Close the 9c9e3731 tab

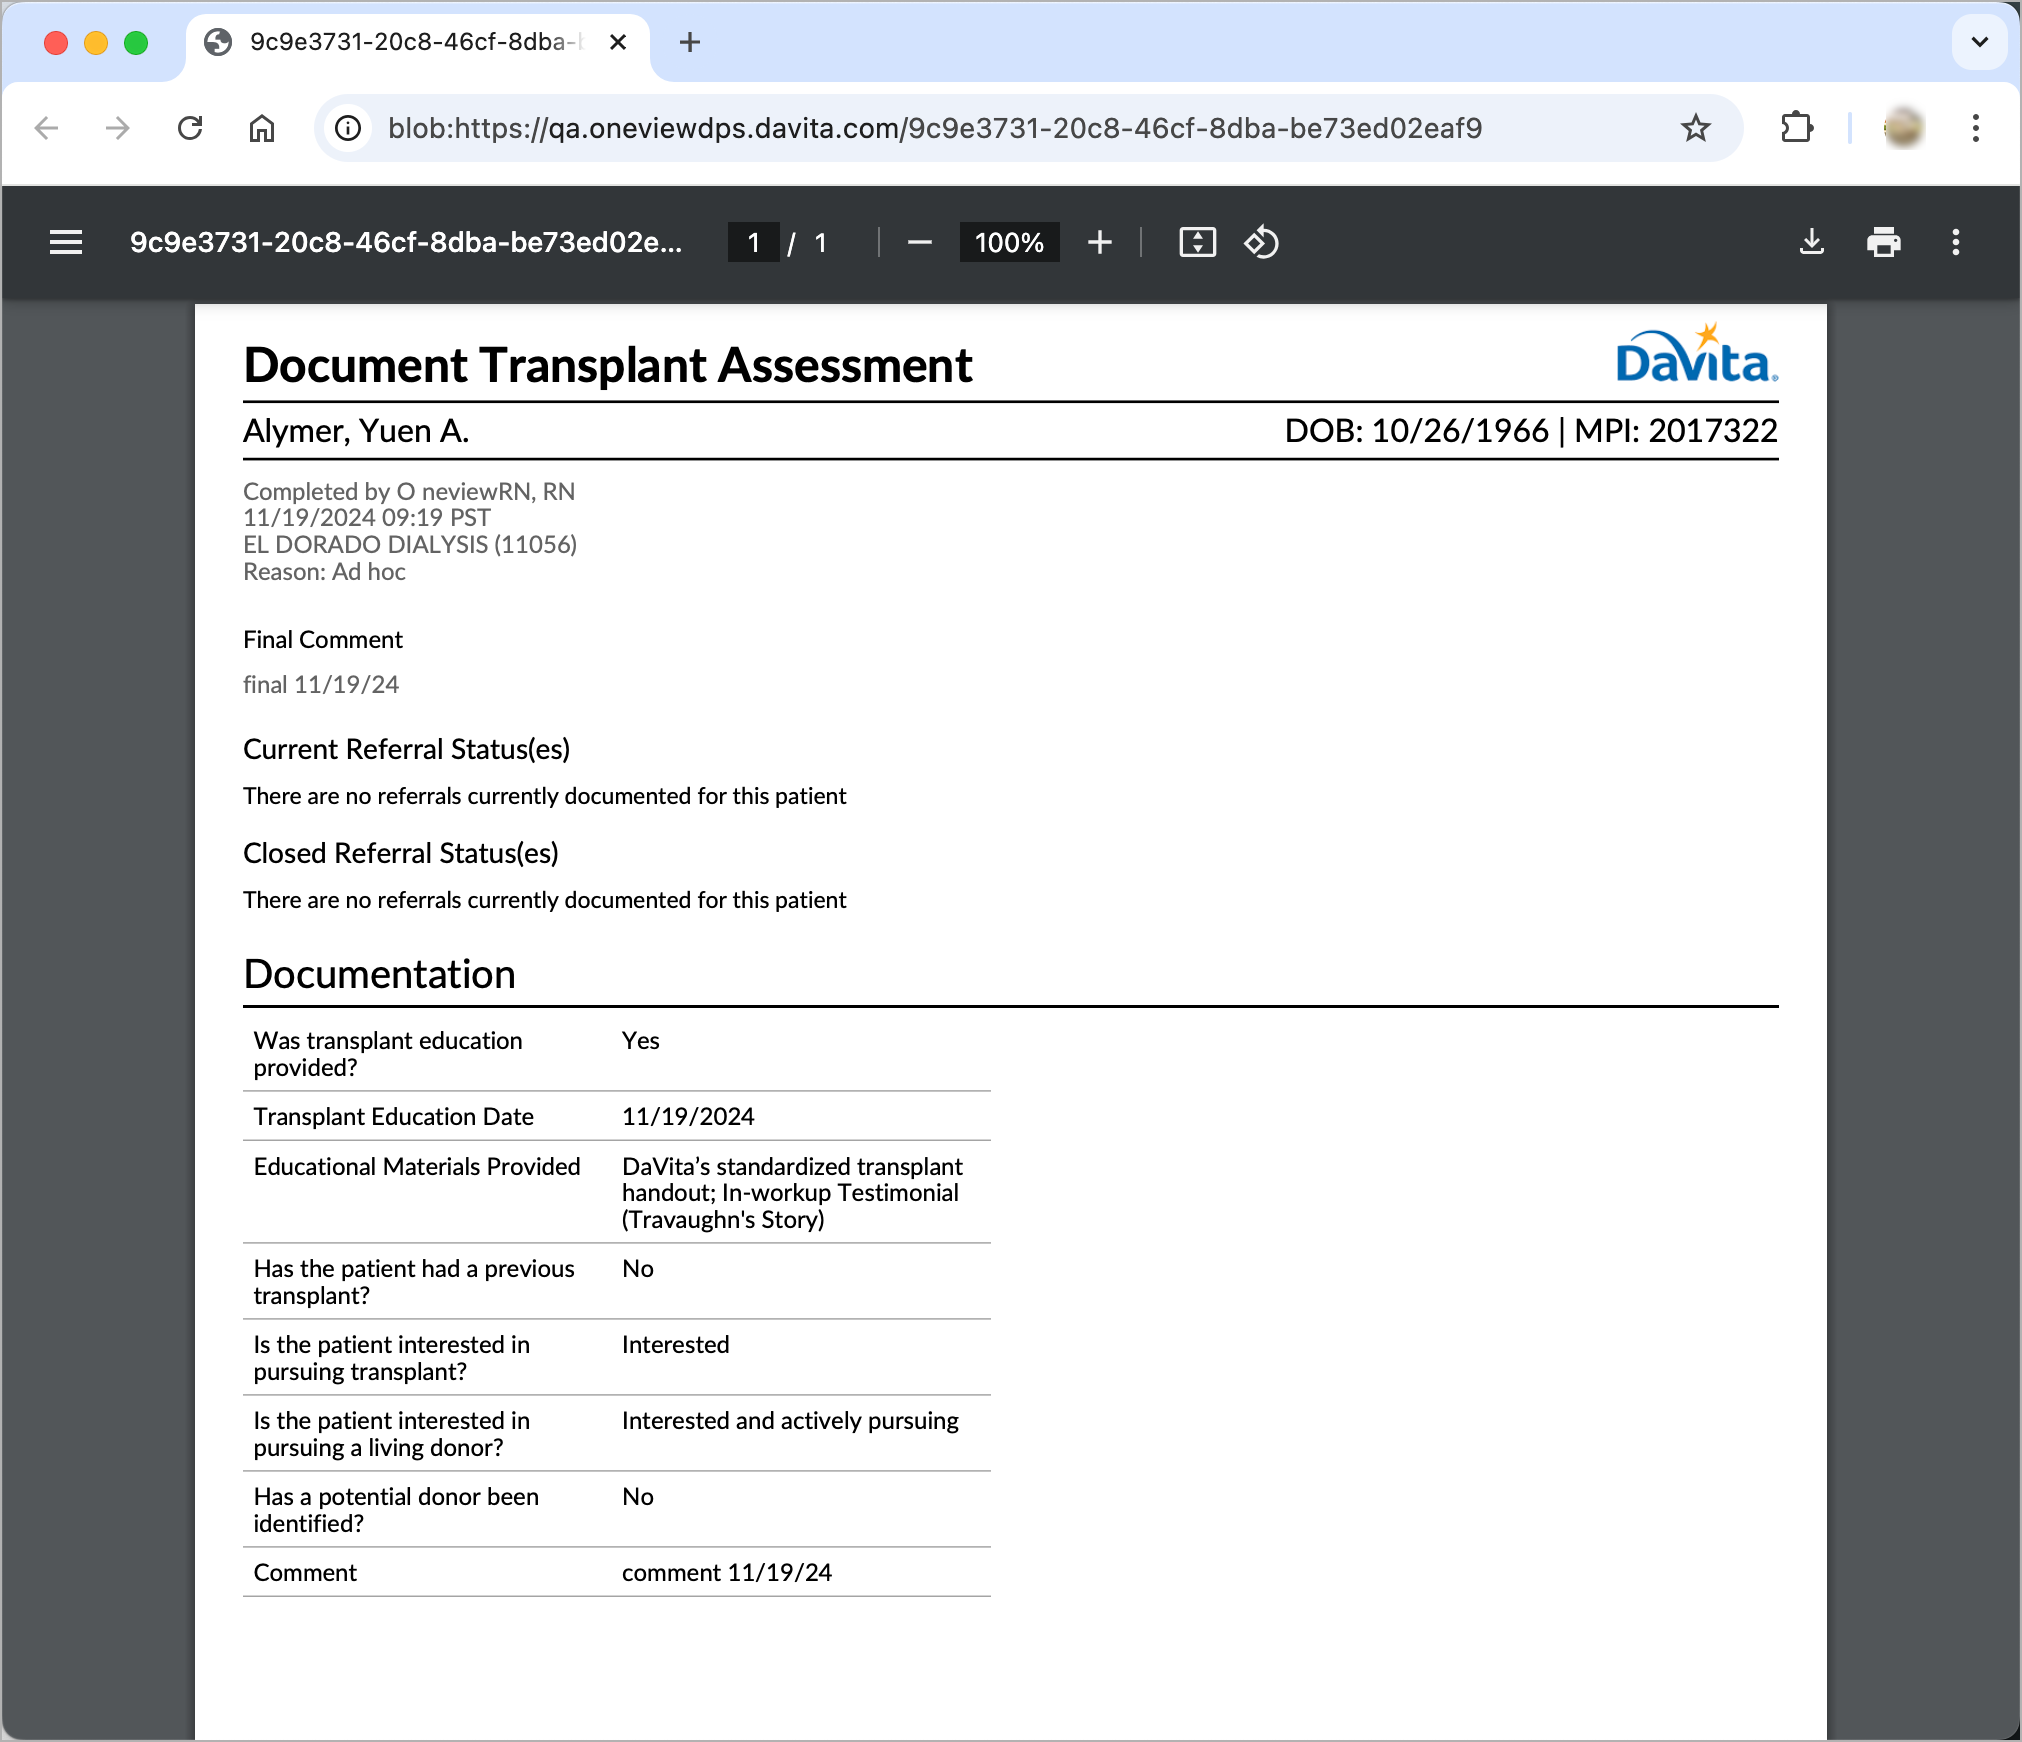[x=618, y=42]
